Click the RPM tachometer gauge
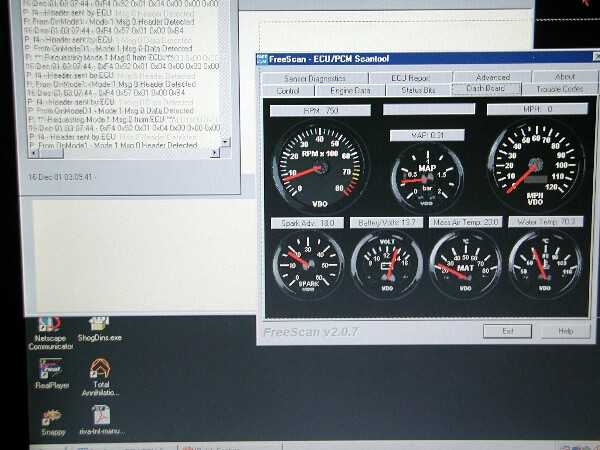 (321, 167)
